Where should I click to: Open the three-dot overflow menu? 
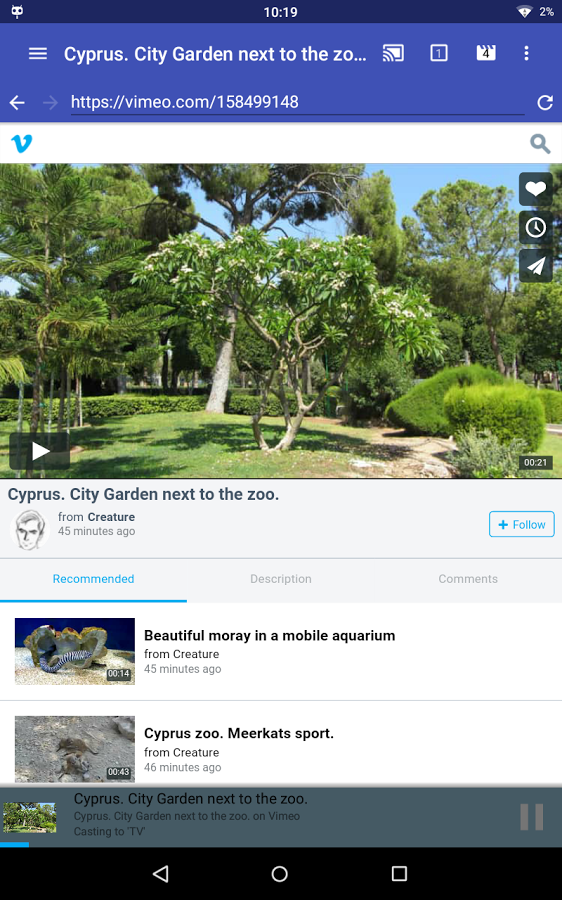(x=526, y=53)
